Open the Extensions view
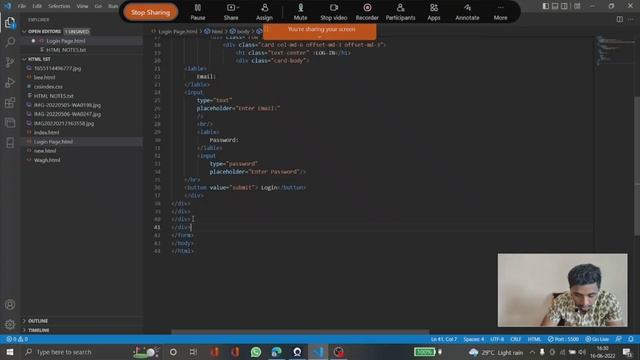Viewport: 640px width, 360px height. tap(10, 102)
